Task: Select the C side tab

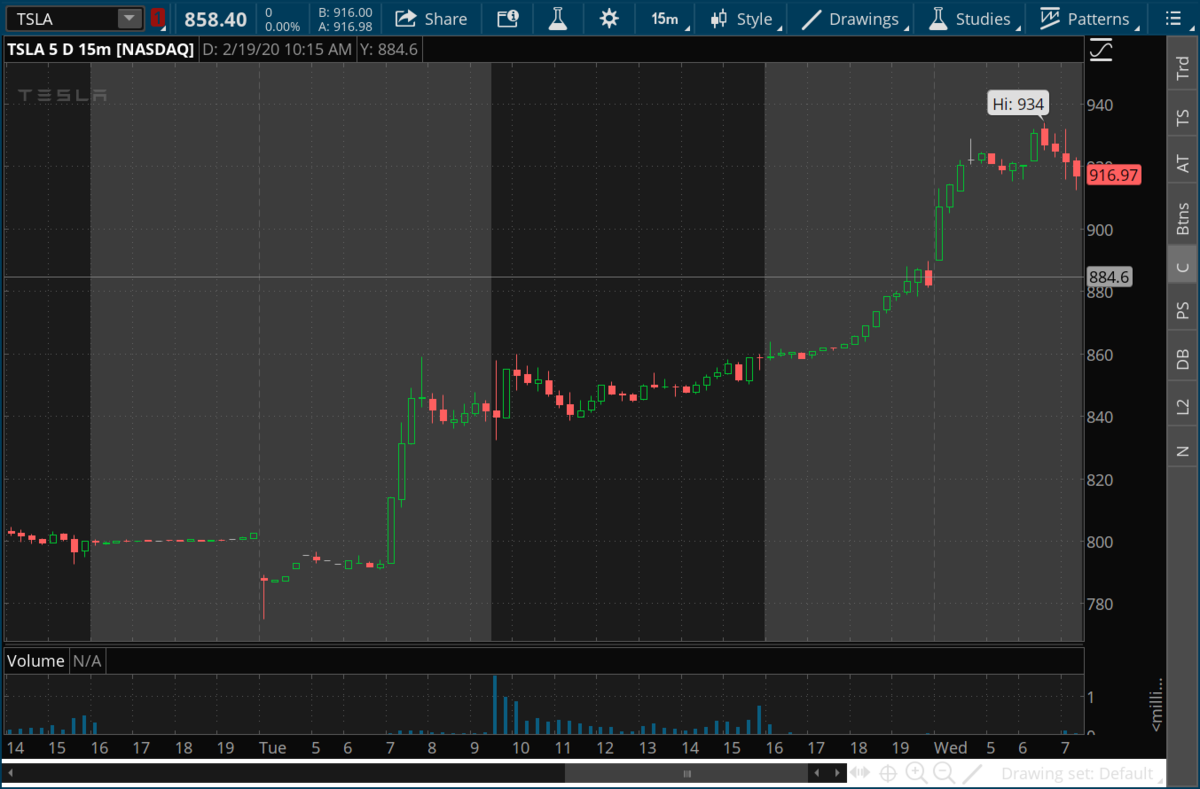Action: [1183, 266]
